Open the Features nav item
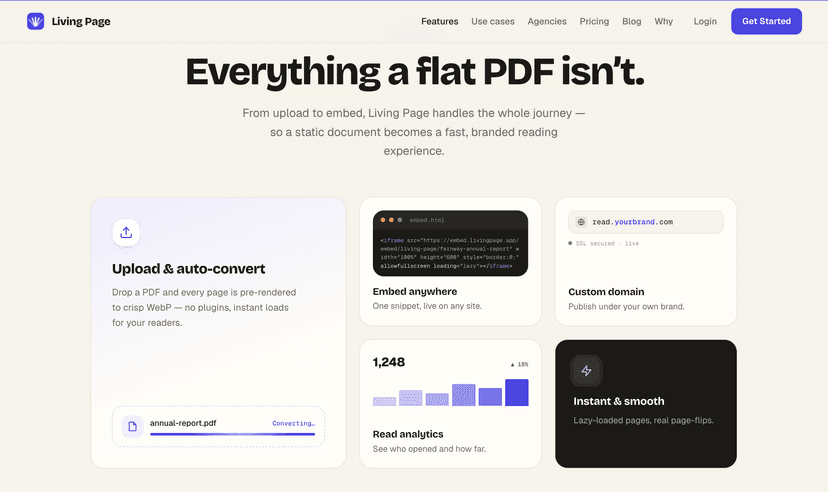This screenshot has width=828, height=492. point(439,21)
